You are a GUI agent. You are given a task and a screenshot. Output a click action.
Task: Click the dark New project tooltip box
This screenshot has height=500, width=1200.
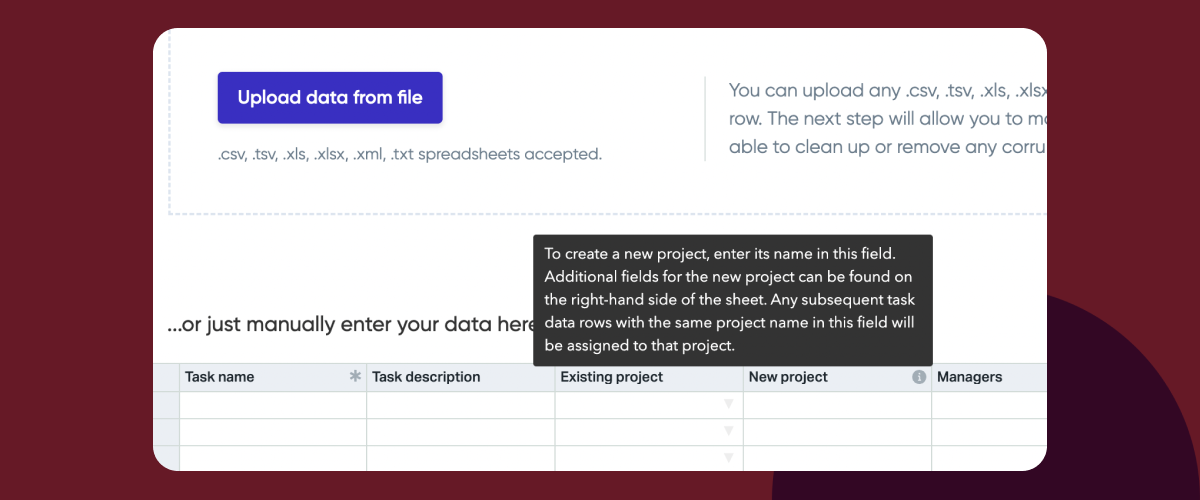(x=732, y=300)
